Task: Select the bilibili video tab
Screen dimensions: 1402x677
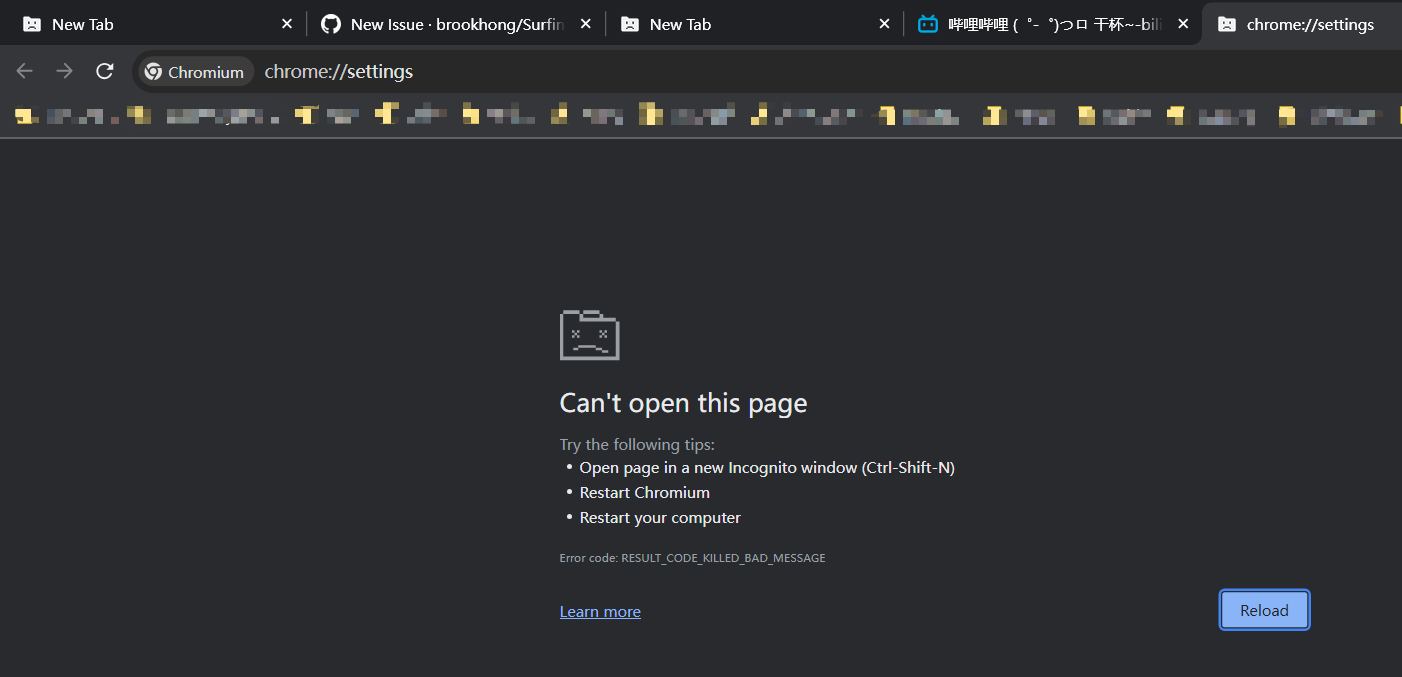Action: [1040, 23]
